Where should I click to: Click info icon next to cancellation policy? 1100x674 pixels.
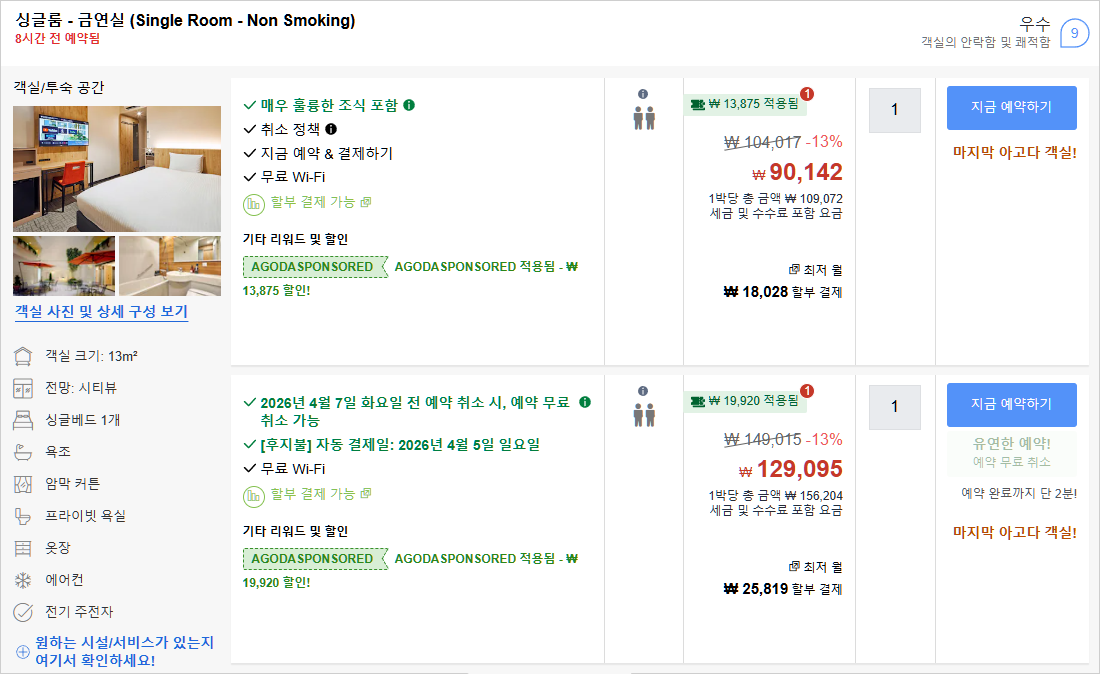click(331, 129)
